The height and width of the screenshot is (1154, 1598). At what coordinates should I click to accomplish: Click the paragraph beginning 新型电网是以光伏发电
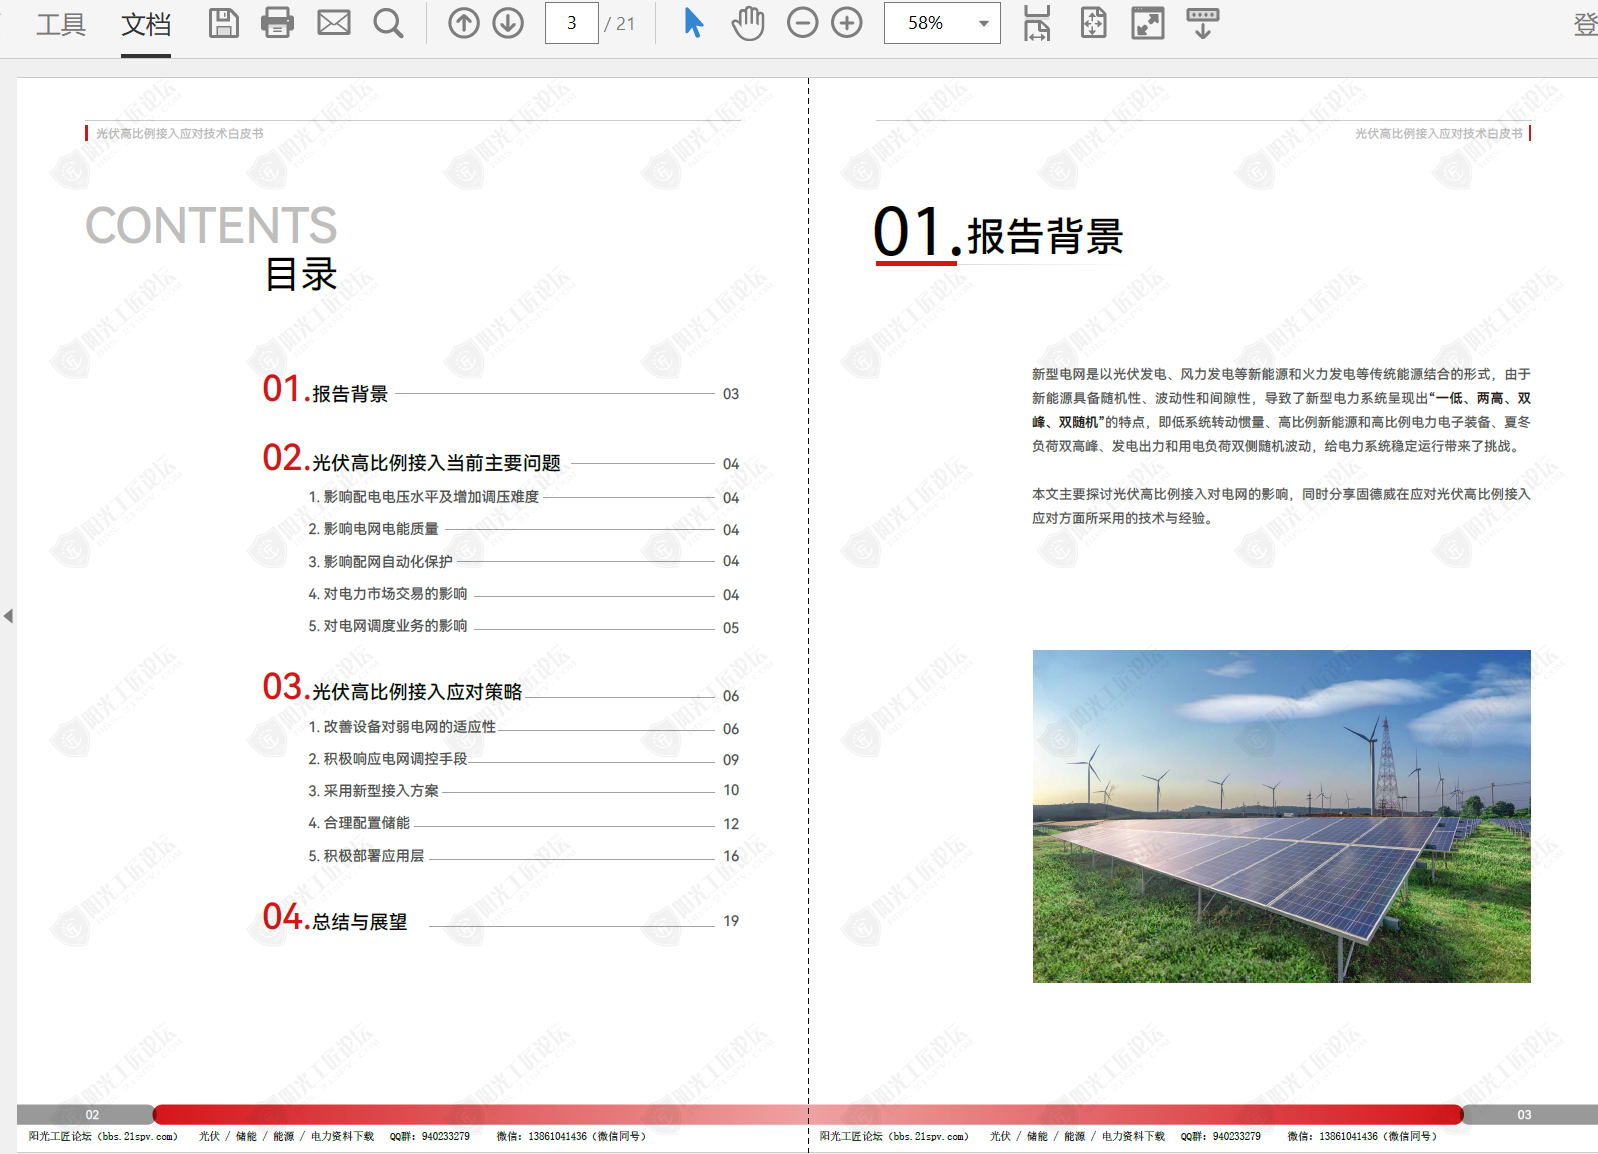pos(1281,410)
